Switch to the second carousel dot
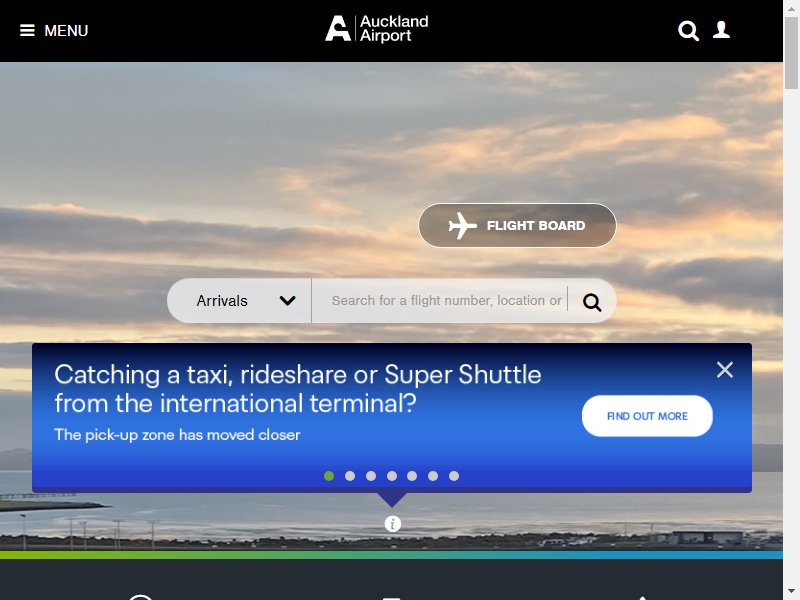 [x=350, y=476]
